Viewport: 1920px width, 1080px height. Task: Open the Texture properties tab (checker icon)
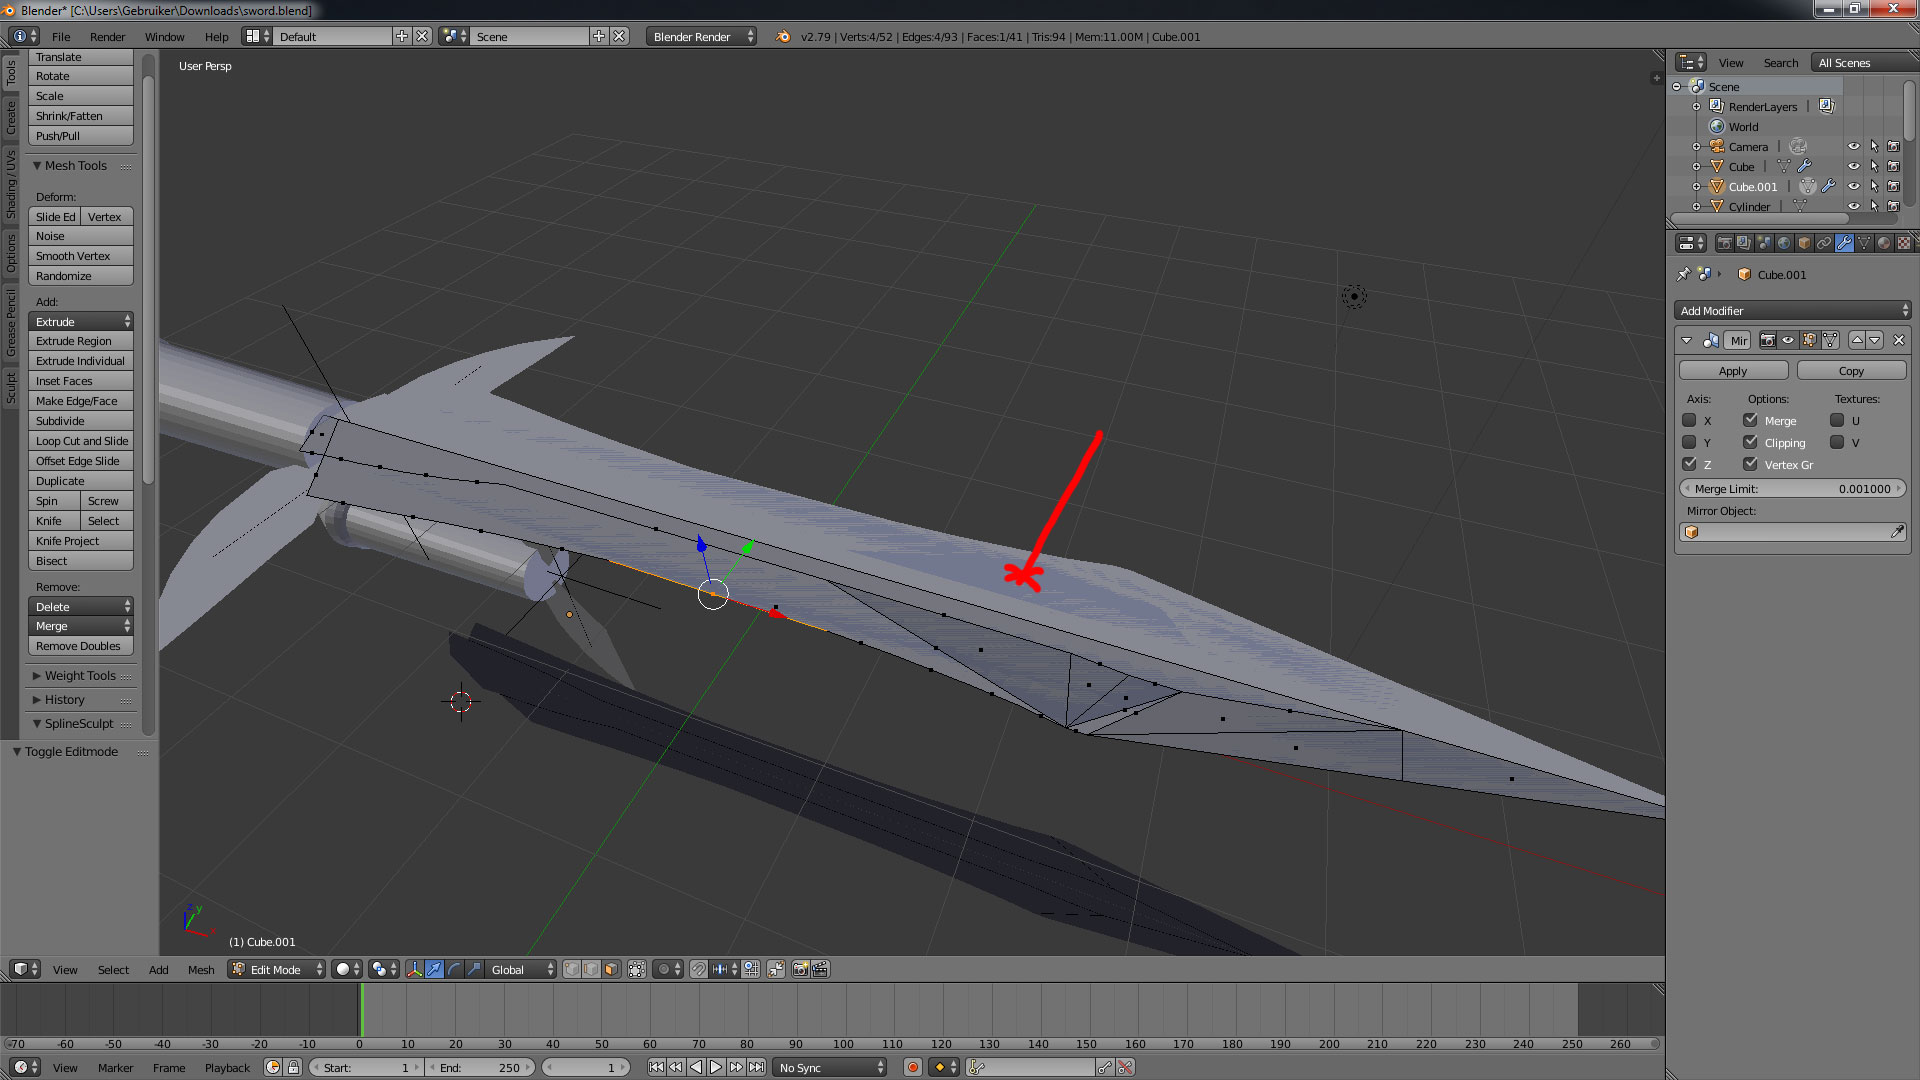1905,243
